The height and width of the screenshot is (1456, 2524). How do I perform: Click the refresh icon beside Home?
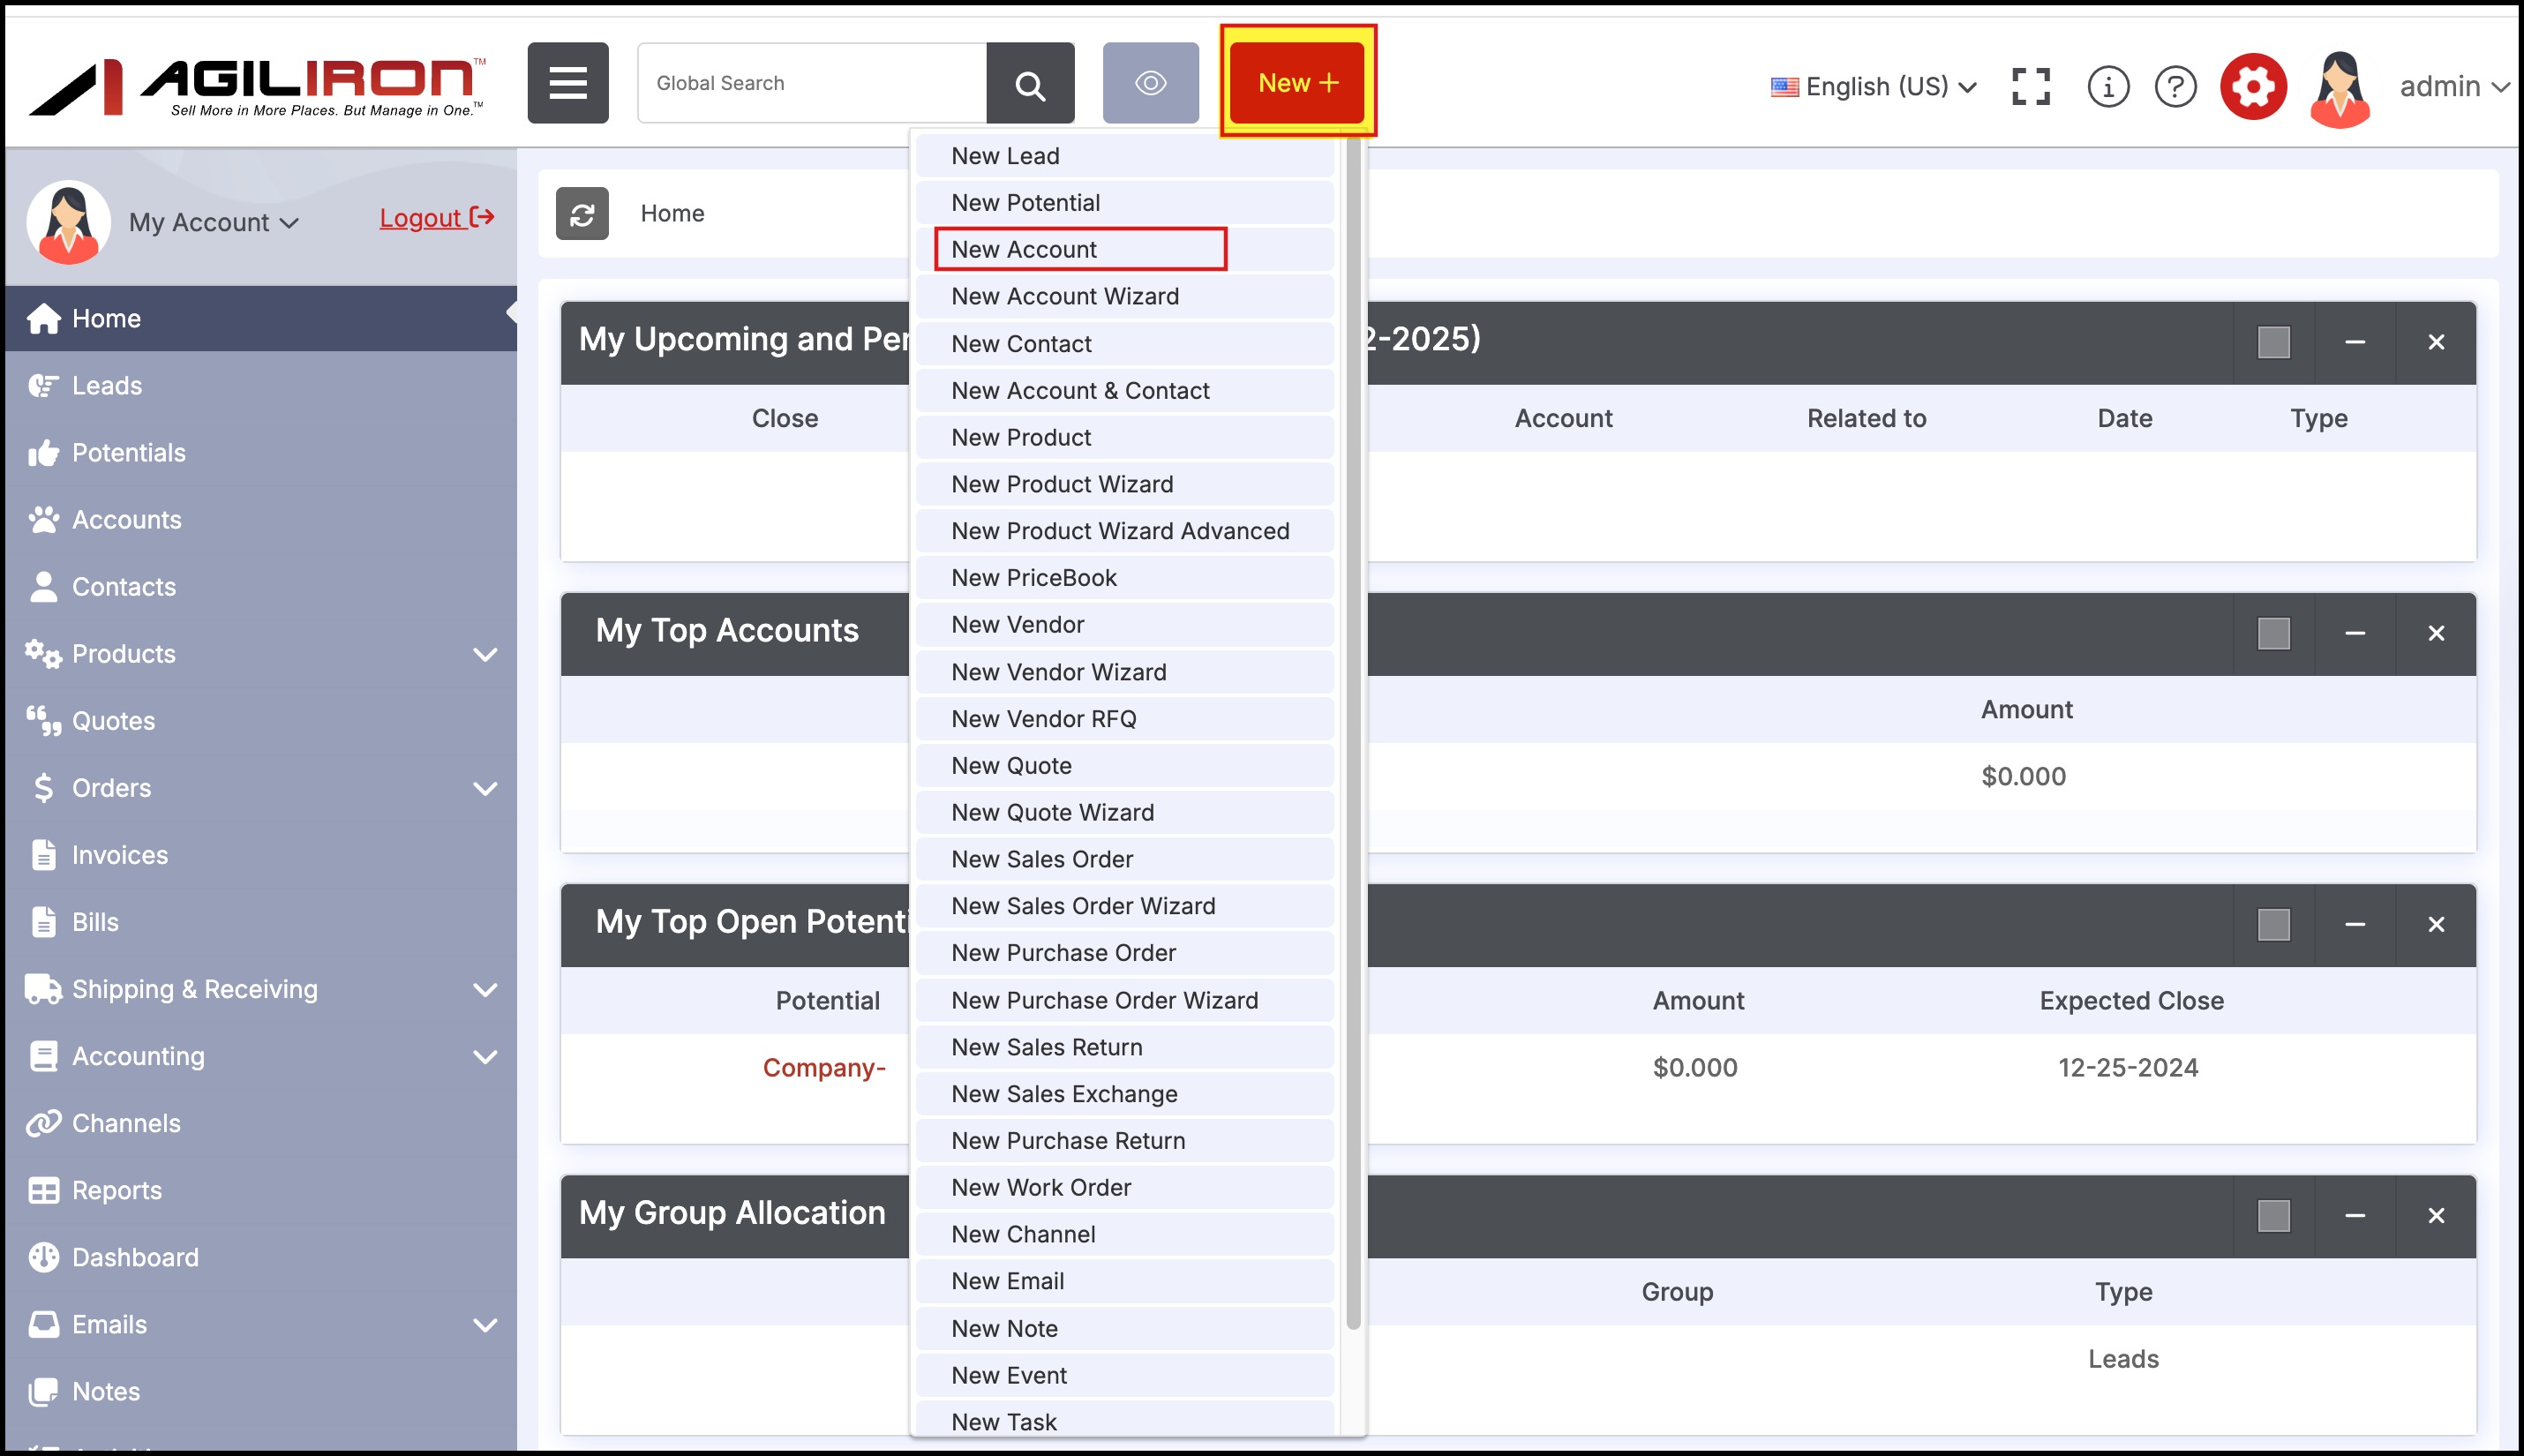[x=582, y=213]
